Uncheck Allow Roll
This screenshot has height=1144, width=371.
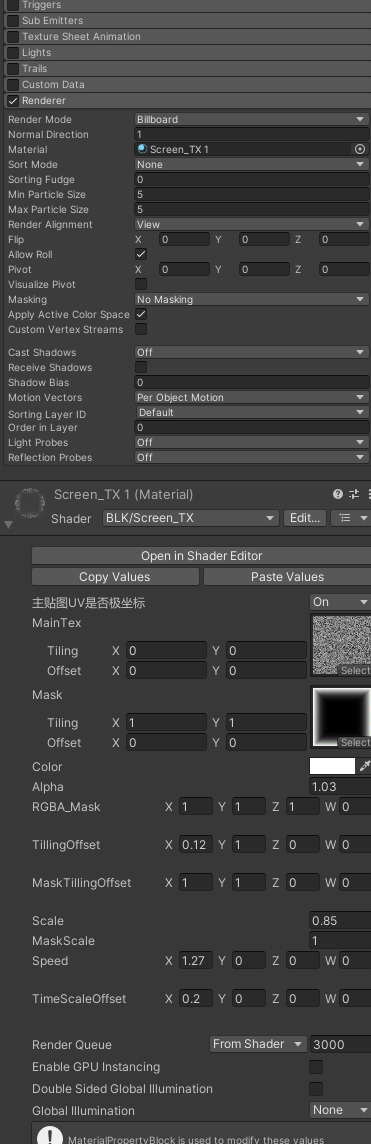[x=141, y=255]
